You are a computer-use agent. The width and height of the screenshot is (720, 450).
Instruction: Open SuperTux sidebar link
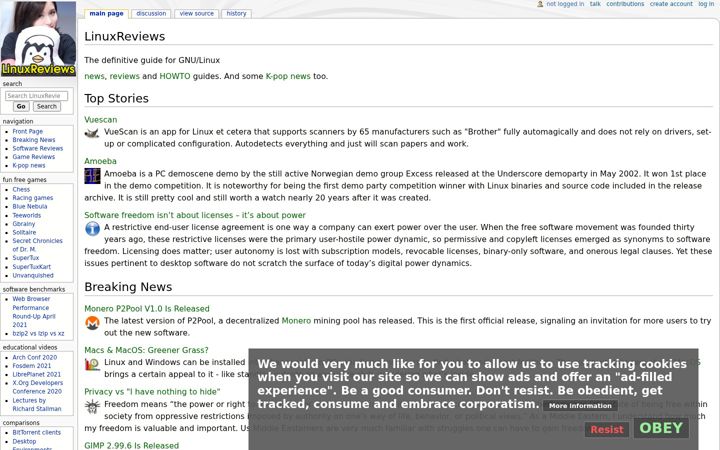[x=26, y=258]
